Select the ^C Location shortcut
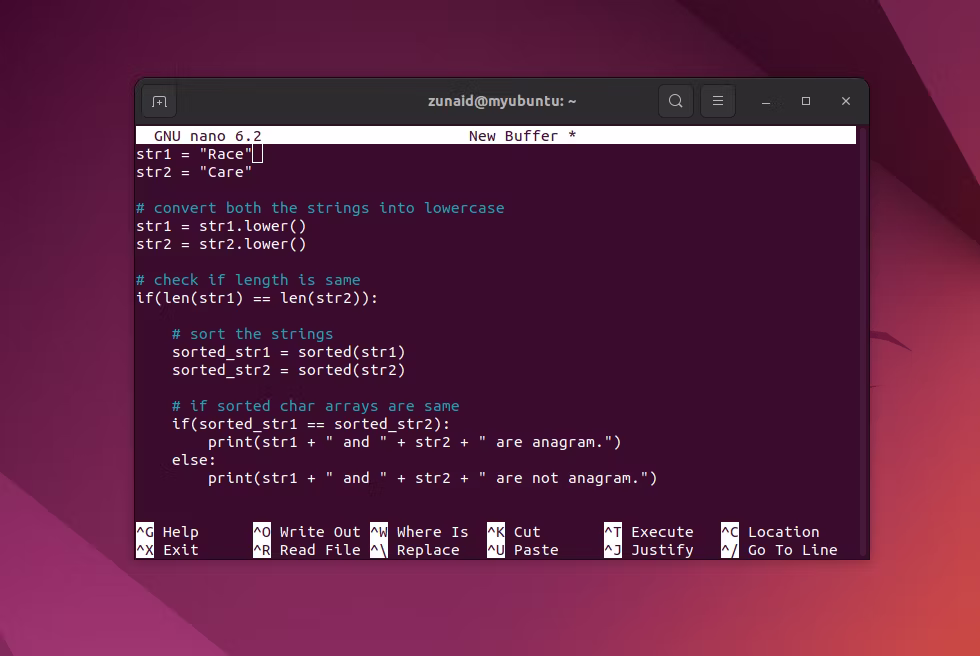Image resolution: width=980 pixels, height=656 pixels. coord(770,532)
